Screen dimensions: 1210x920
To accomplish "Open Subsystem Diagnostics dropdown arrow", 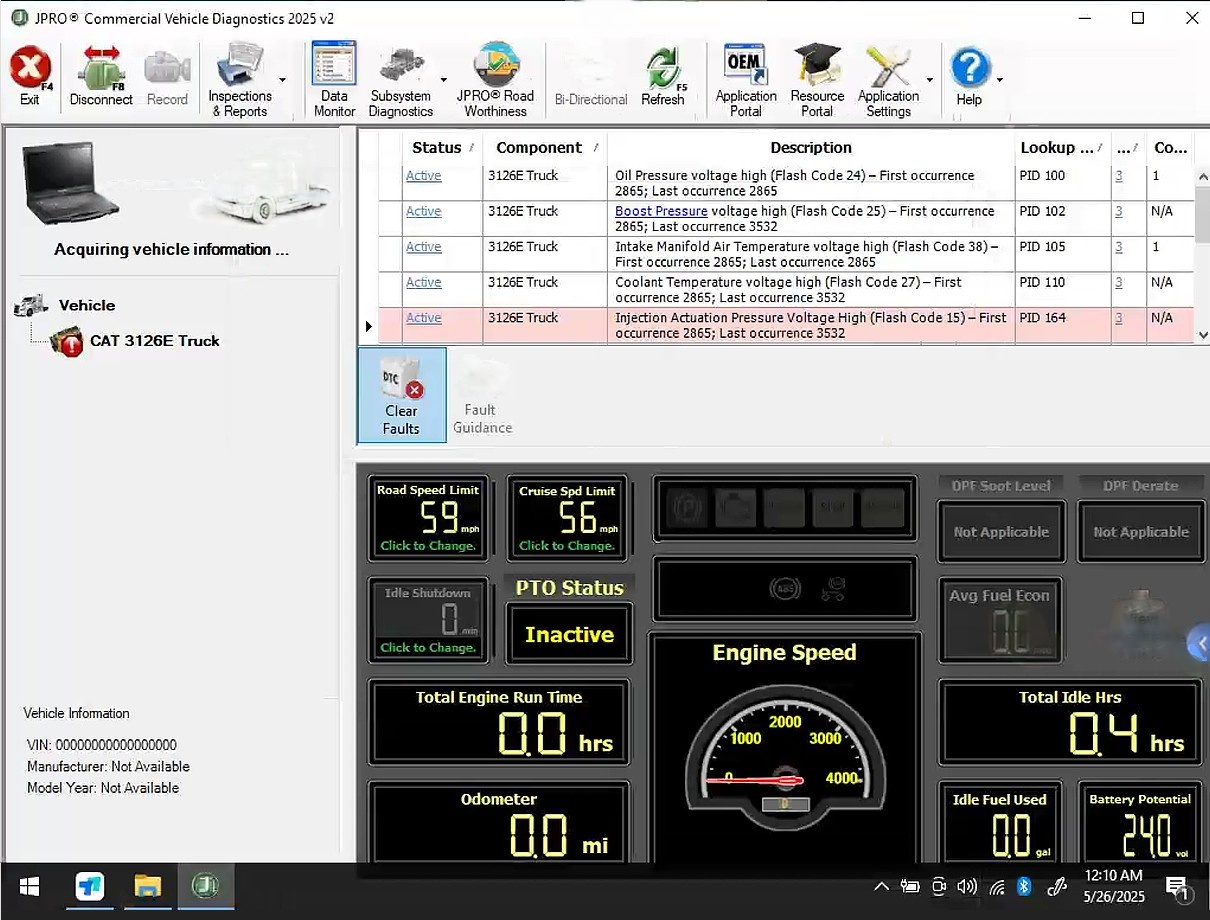I will pyautogui.click(x=443, y=80).
